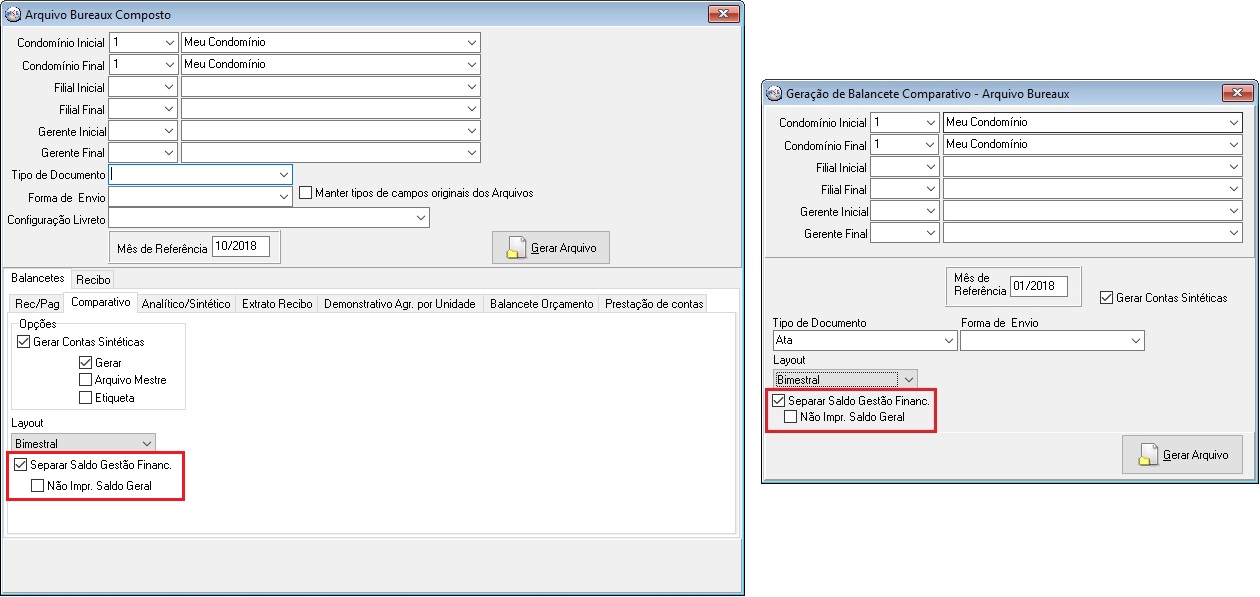Click Gerar Arquivo button in right window
This screenshot has height=597, width=1260.
point(1182,455)
